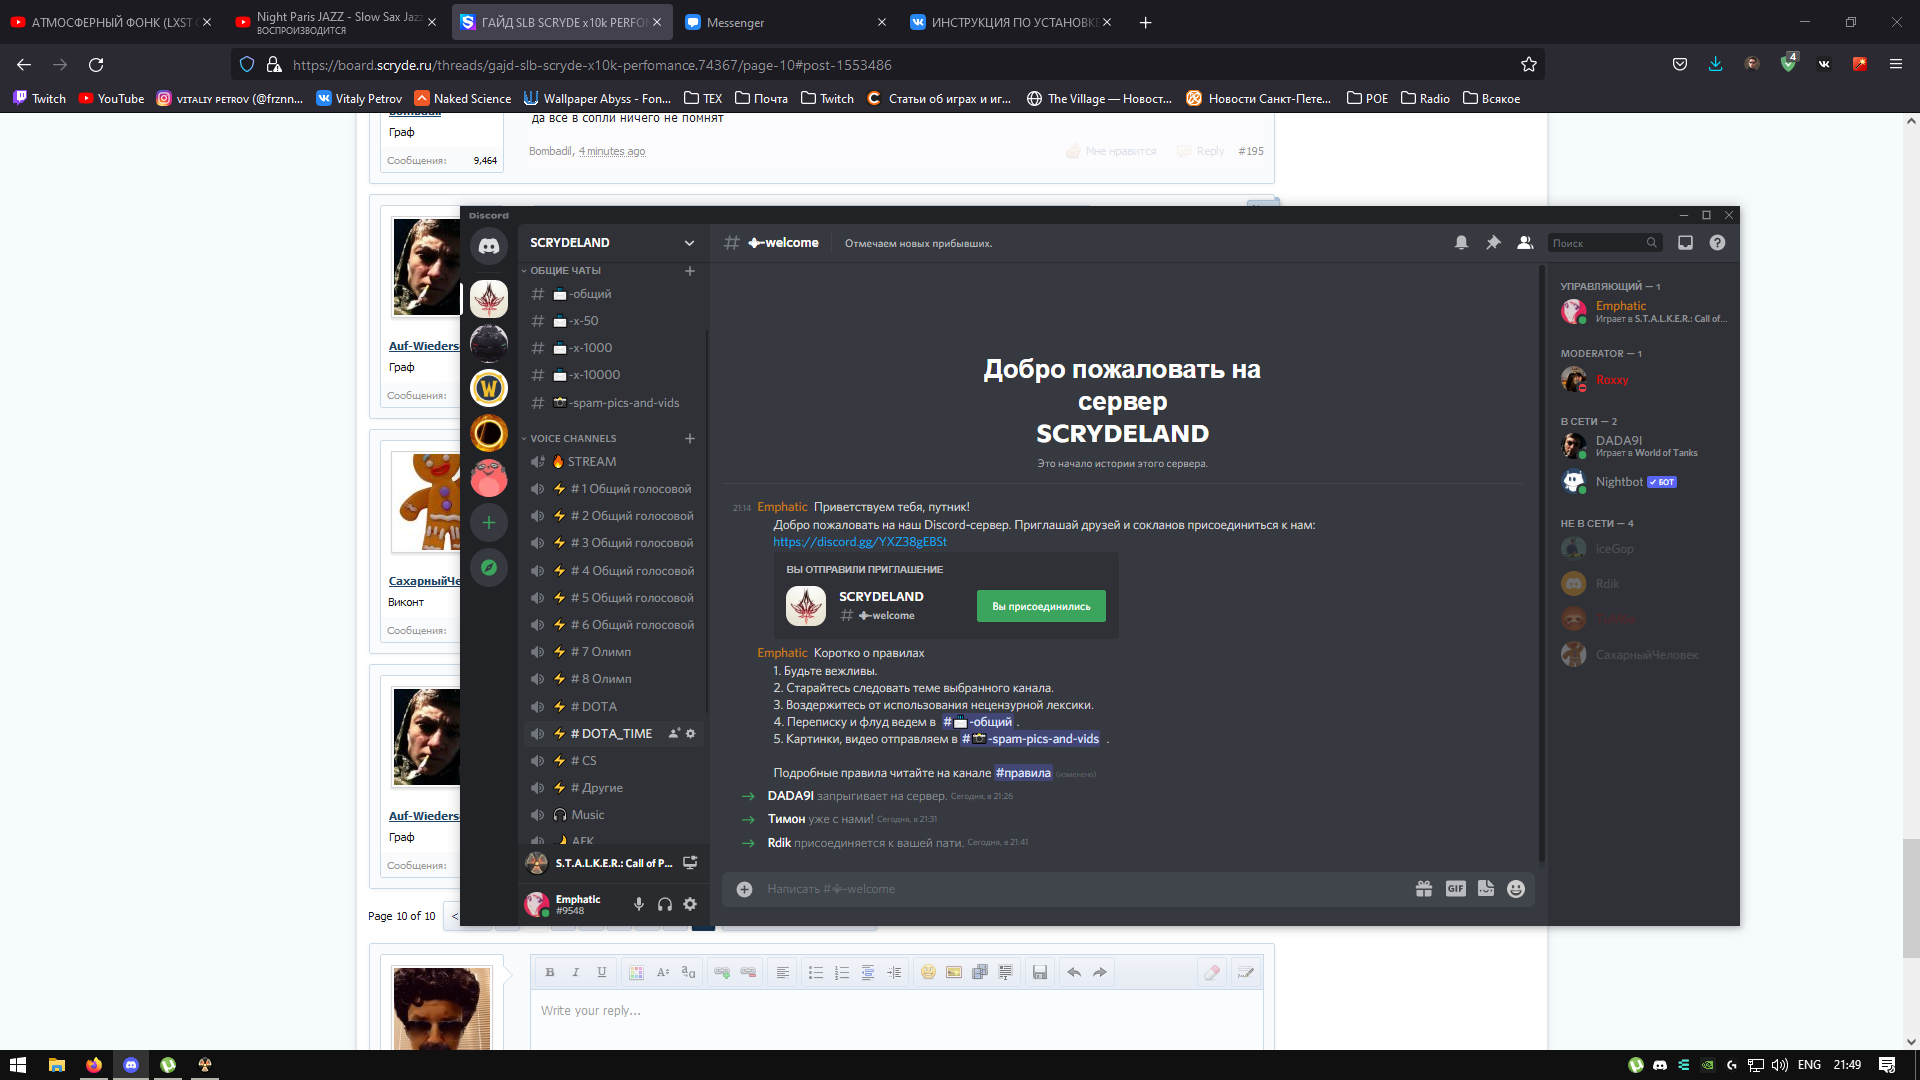Image resolution: width=1920 pixels, height=1080 pixels.
Task: Click the Вы присоединились green button
Action: [x=1041, y=606]
